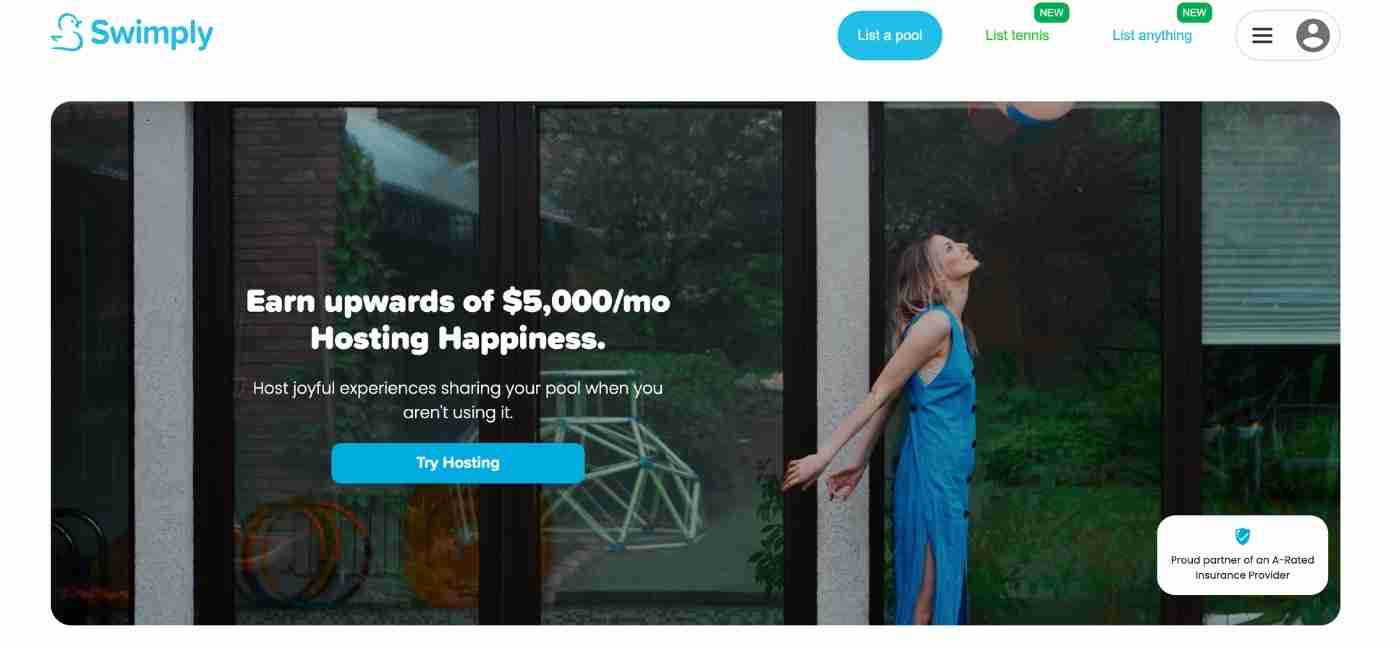
Task: Click the Try Hosting button
Action: [x=458, y=463]
